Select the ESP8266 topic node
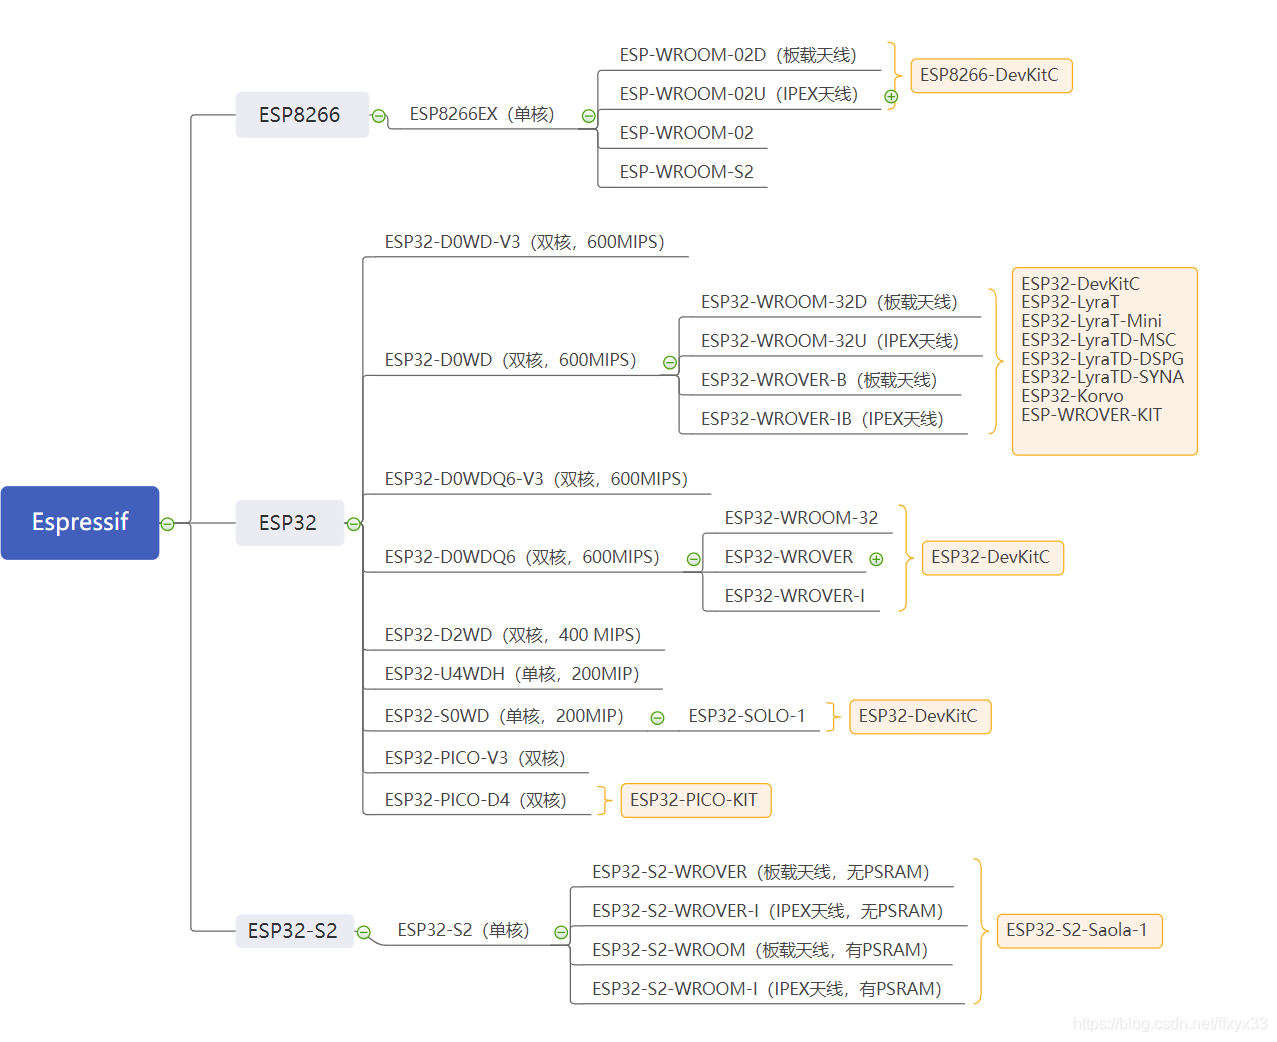Viewport: 1277px width, 1042px height. (301, 115)
